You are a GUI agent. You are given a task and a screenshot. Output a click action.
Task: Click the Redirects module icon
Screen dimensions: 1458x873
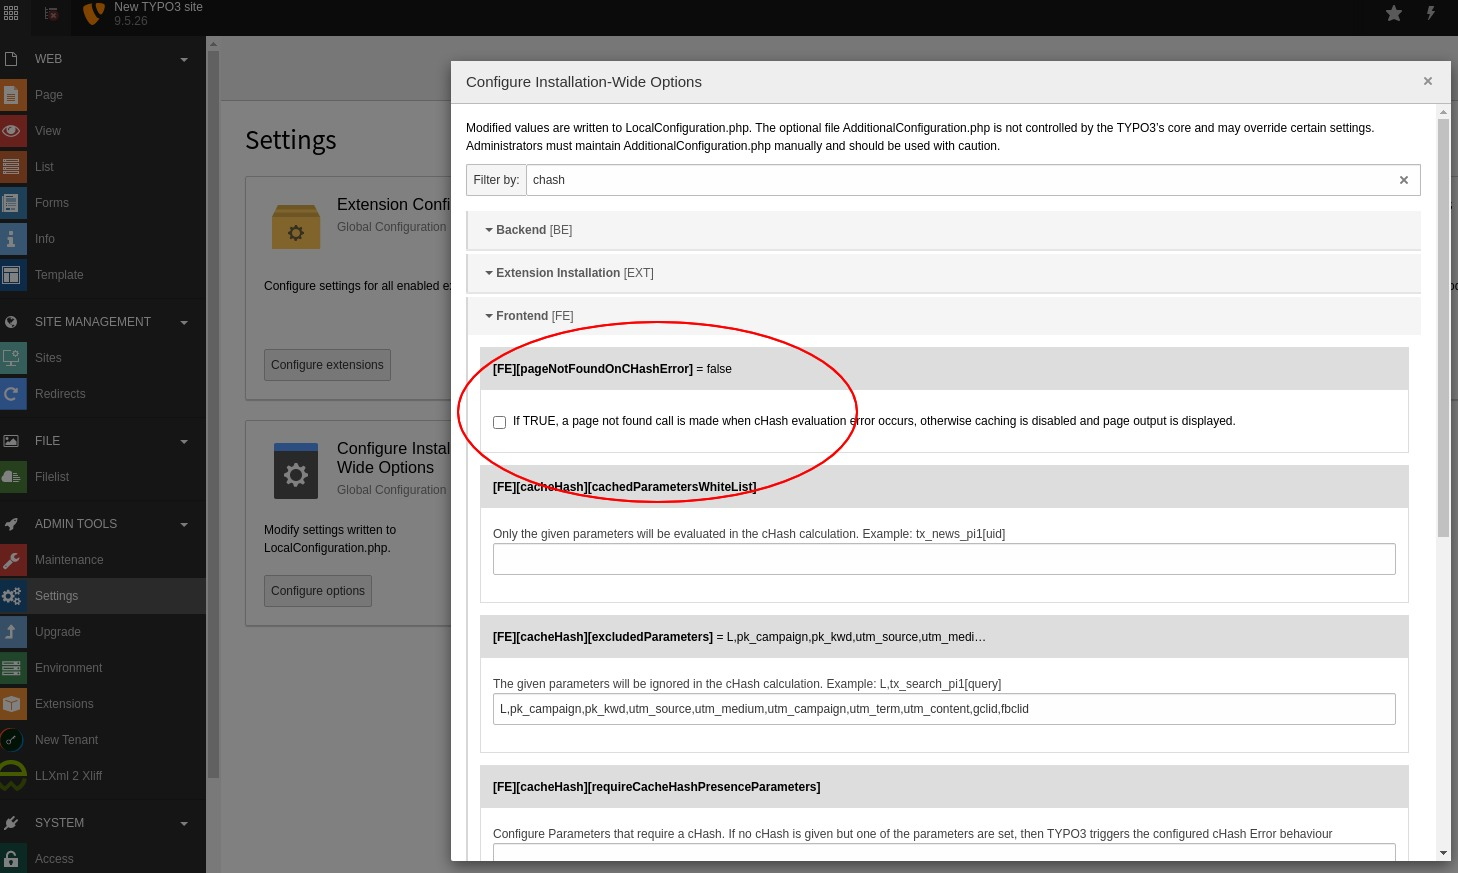click(12, 394)
